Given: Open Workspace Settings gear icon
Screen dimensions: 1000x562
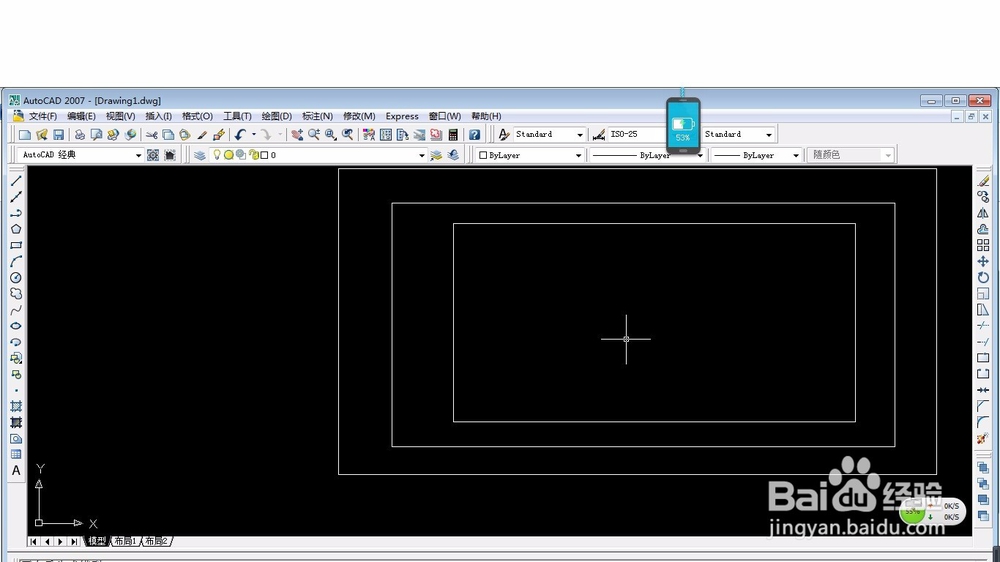Looking at the screenshot, I should pos(153,155).
